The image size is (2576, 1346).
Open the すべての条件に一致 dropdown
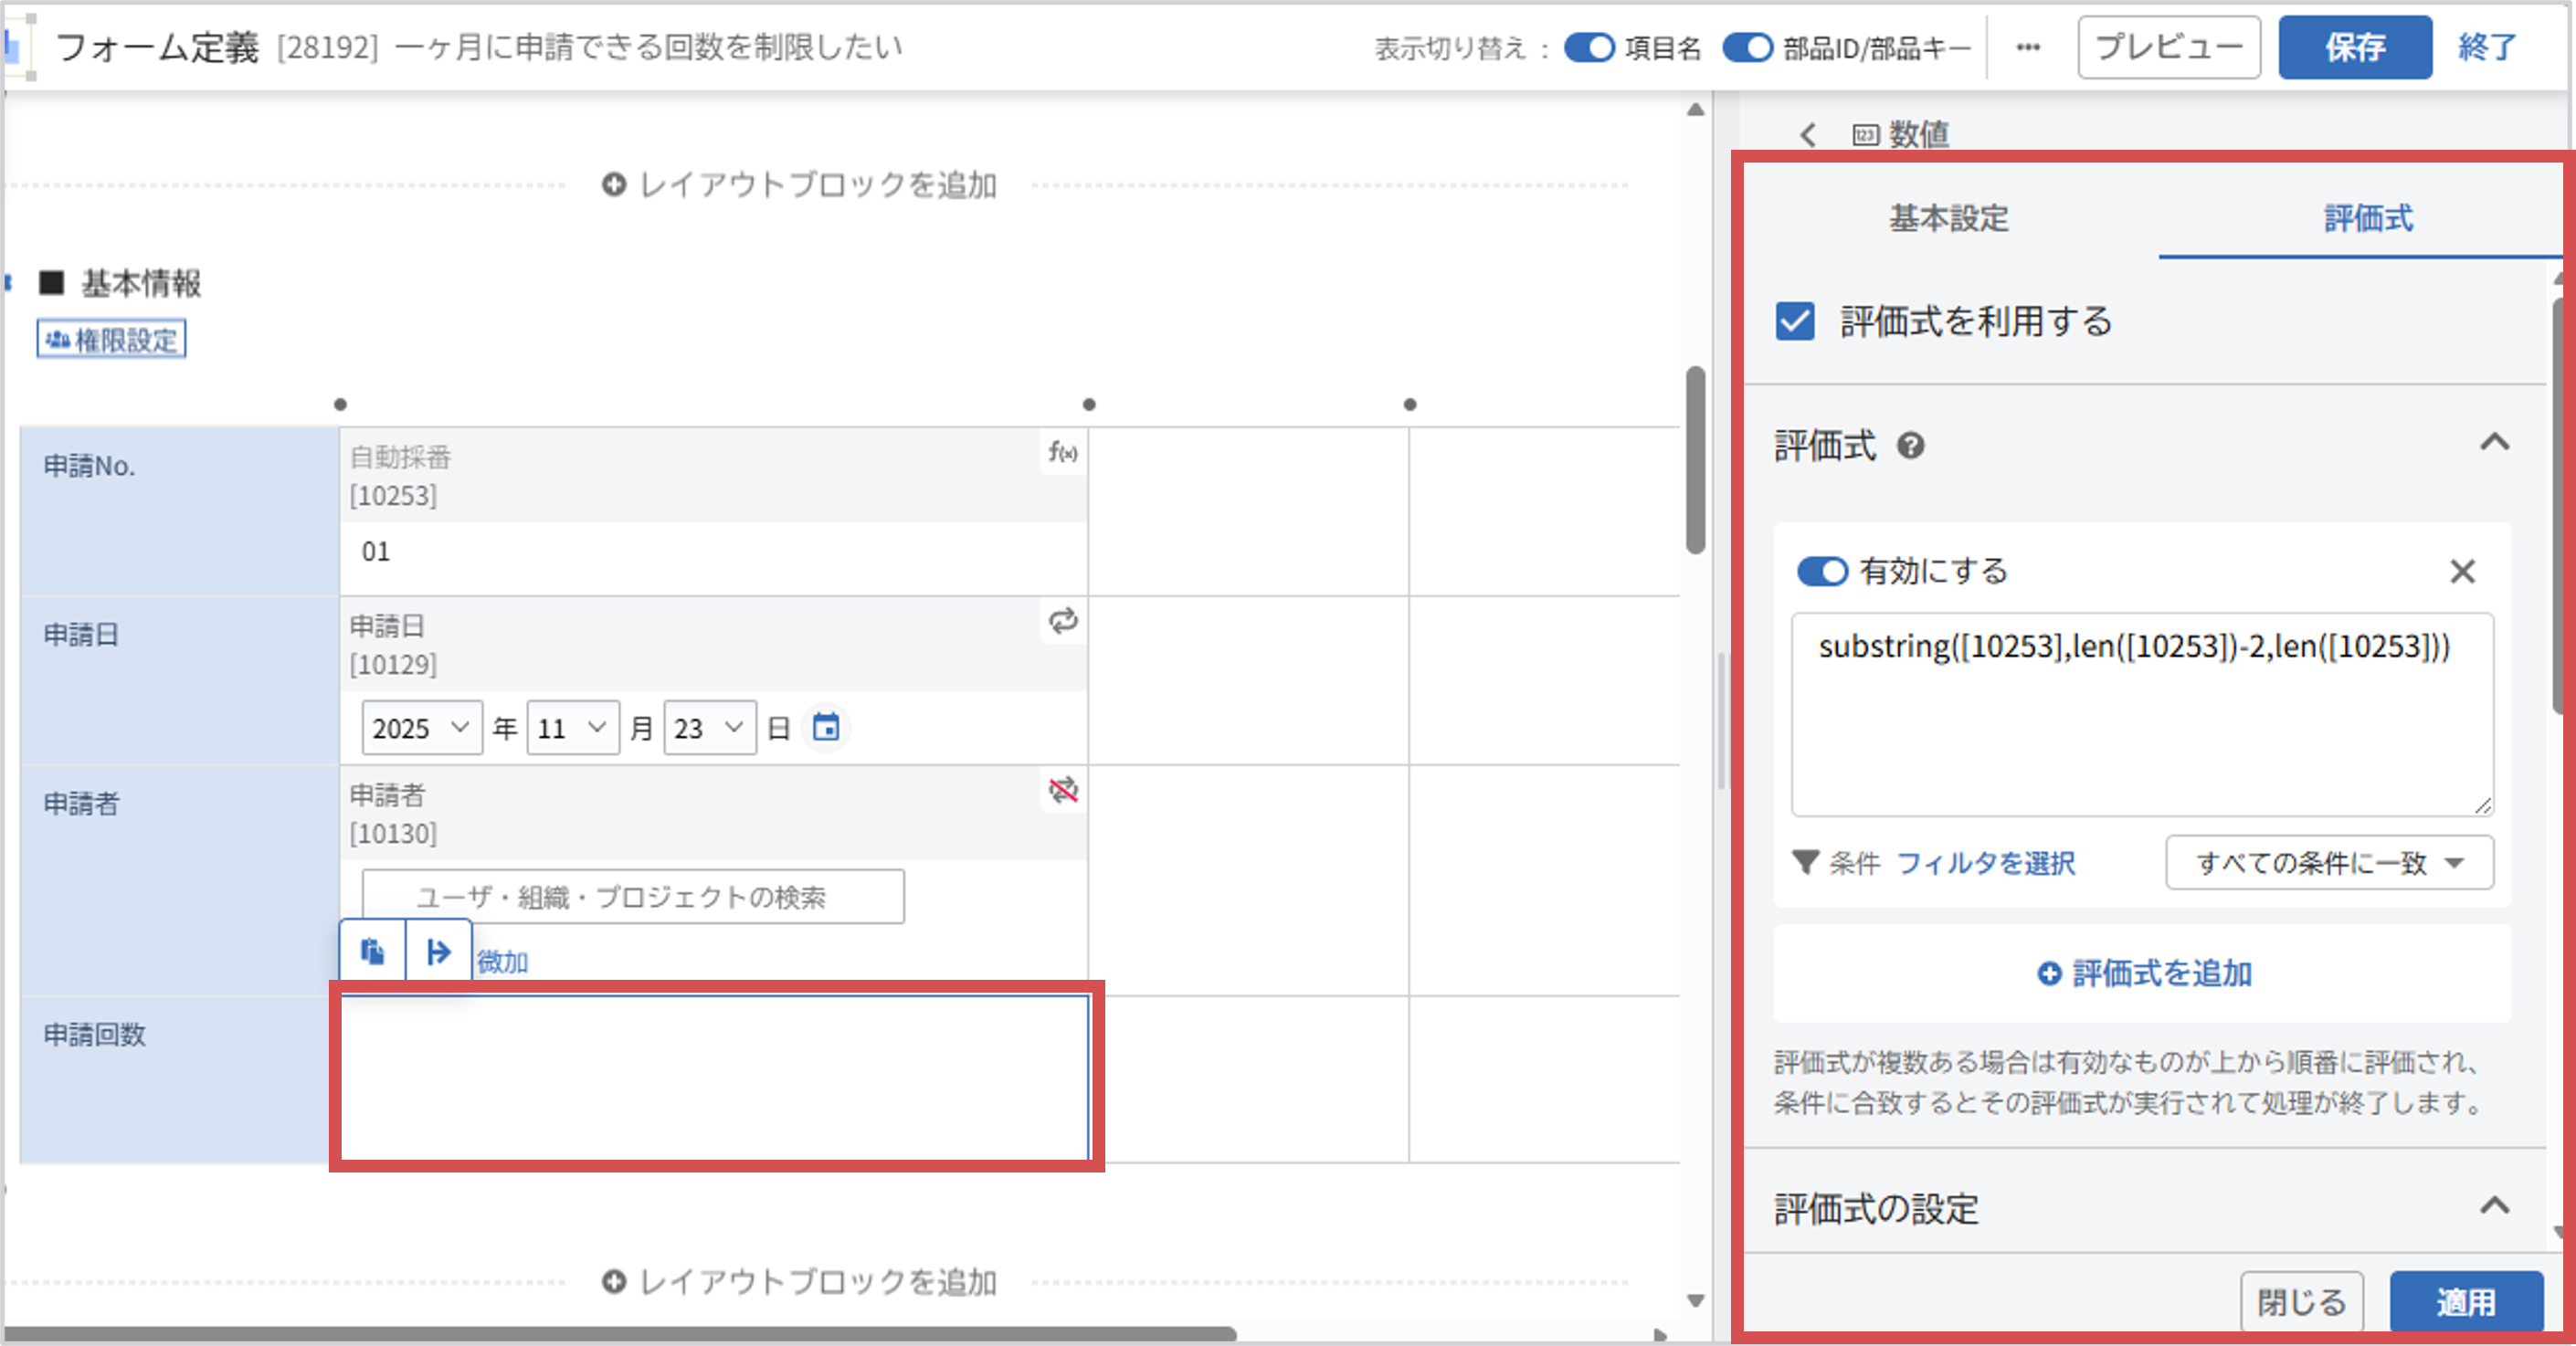point(2329,862)
